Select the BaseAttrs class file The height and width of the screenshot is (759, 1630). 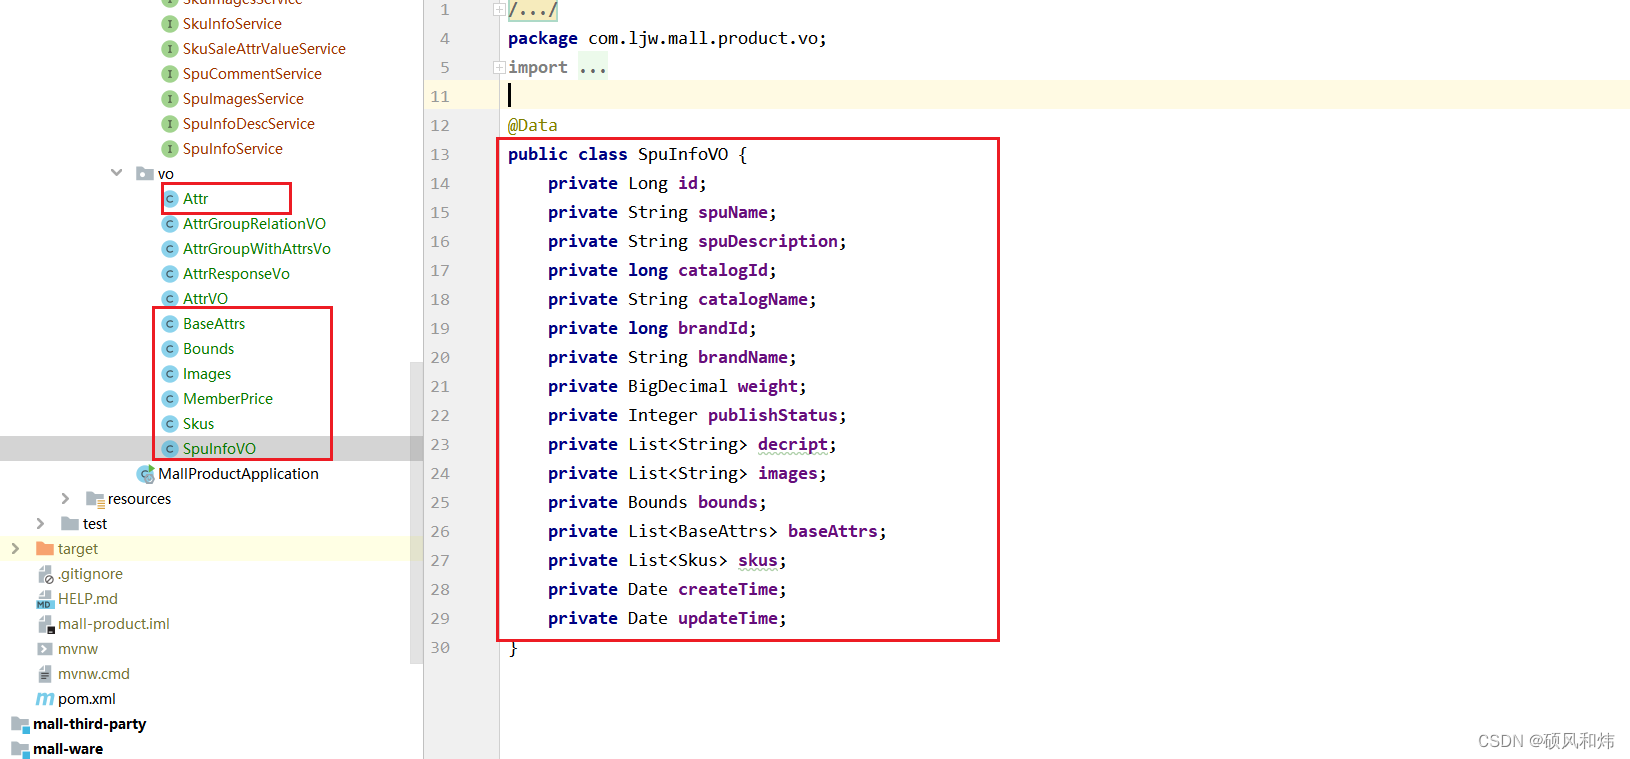tap(214, 324)
